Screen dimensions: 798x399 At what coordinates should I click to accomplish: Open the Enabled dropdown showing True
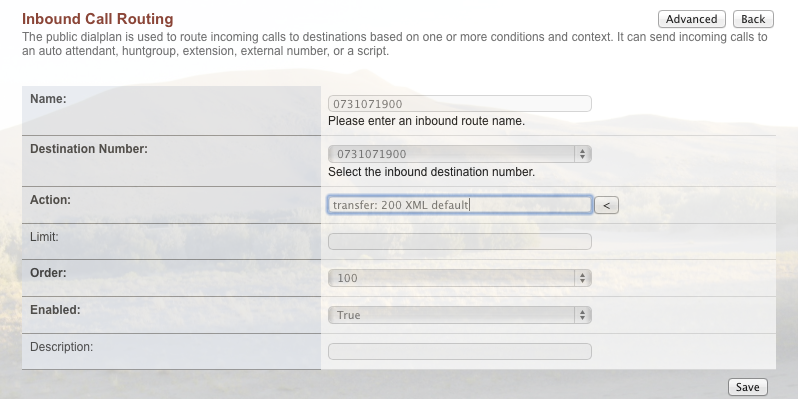[x=460, y=315]
